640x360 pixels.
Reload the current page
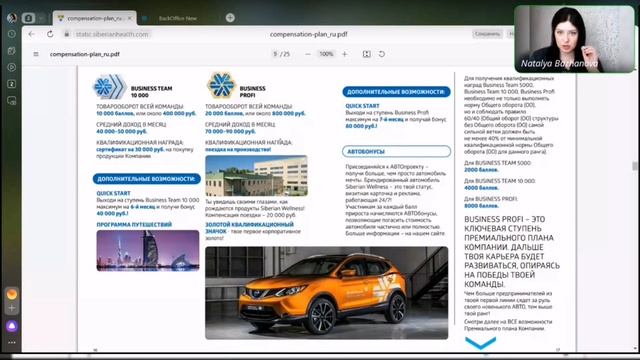[x=50, y=34]
